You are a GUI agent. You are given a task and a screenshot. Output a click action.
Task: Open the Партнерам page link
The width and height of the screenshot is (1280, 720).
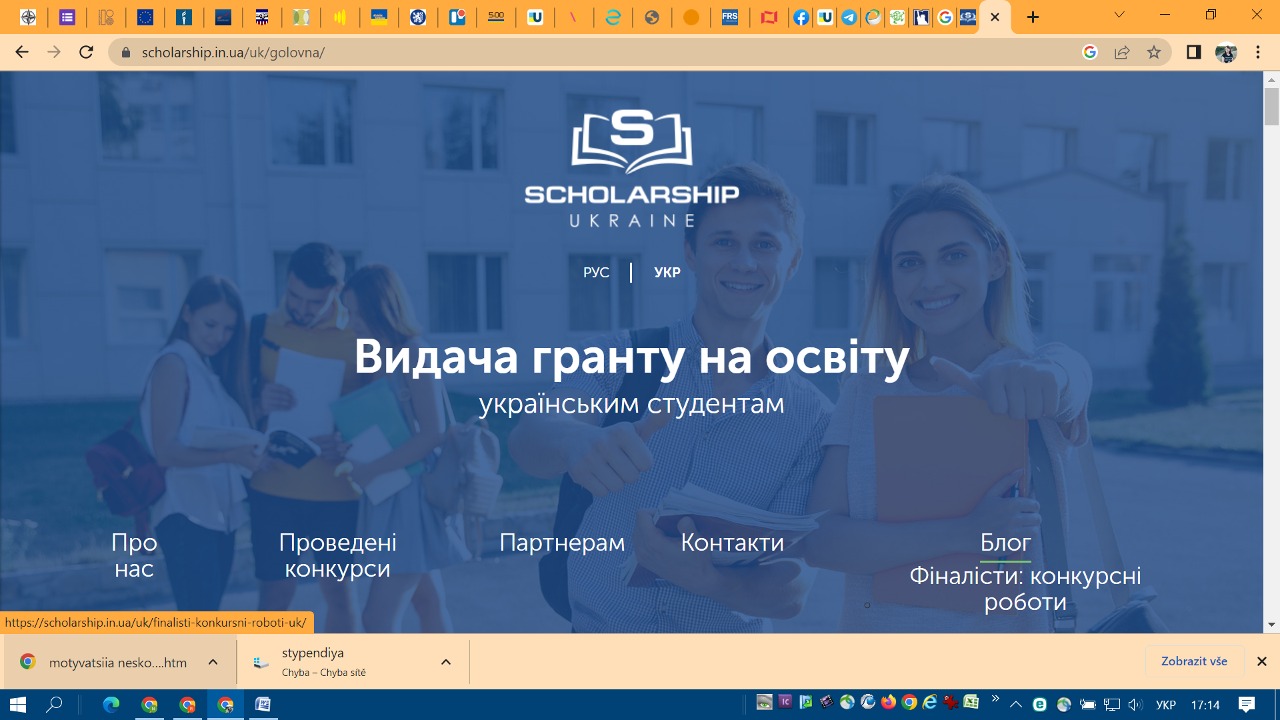(x=561, y=543)
